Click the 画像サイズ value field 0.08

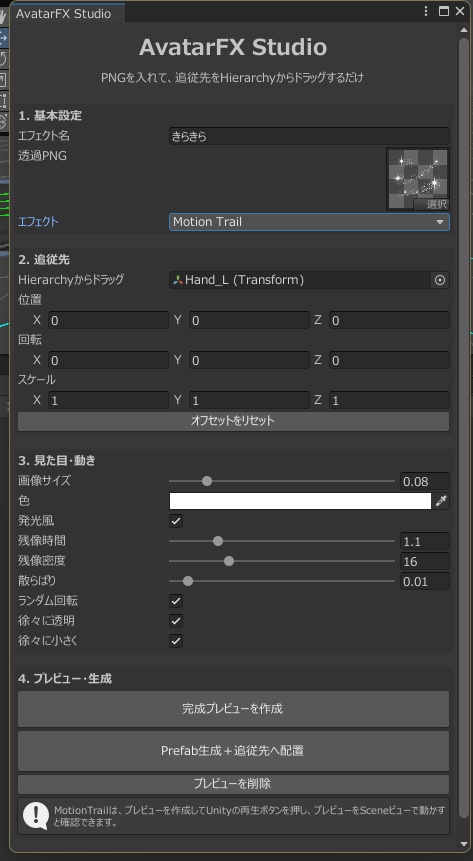pyautogui.click(x=425, y=481)
